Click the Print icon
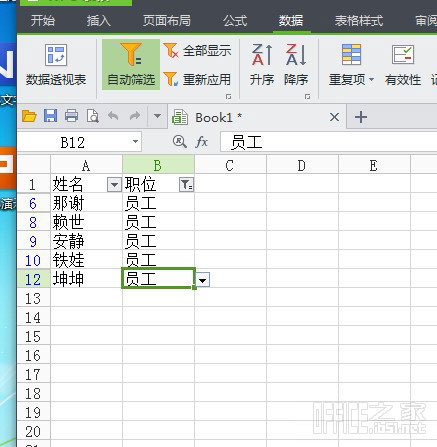The width and height of the screenshot is (437, 447). click(71, 116)
